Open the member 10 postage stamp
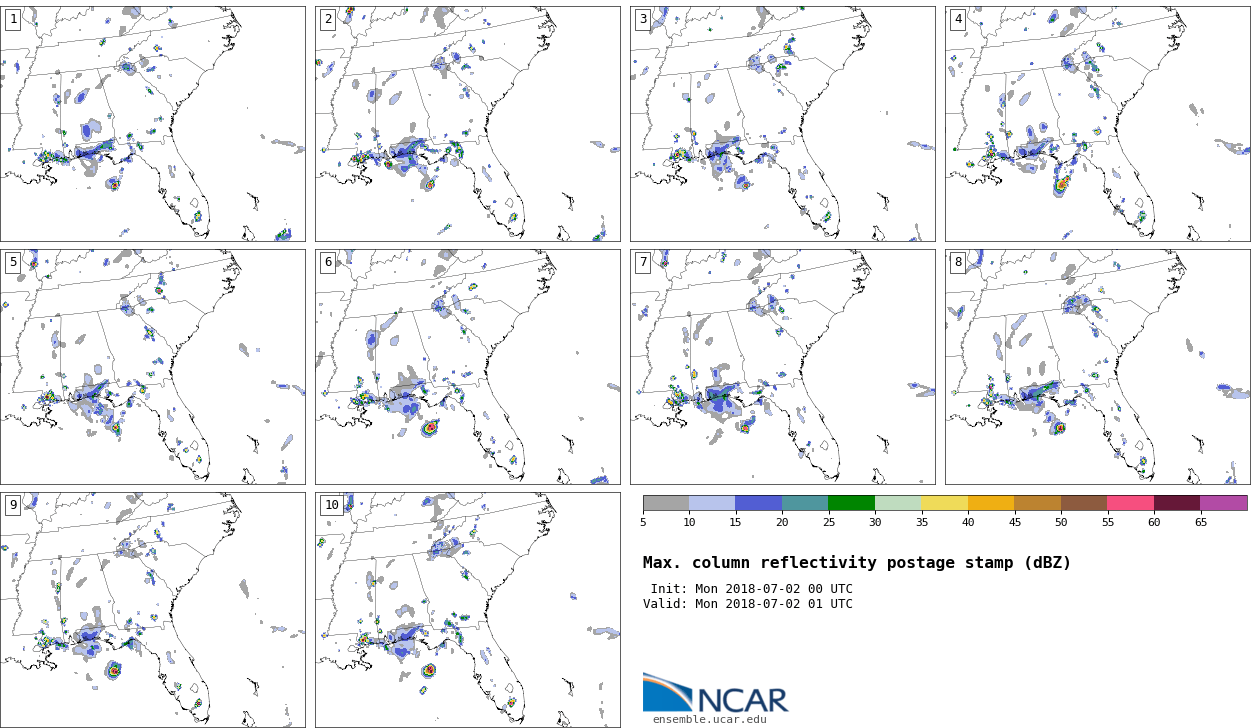 [x=467, y=609]
